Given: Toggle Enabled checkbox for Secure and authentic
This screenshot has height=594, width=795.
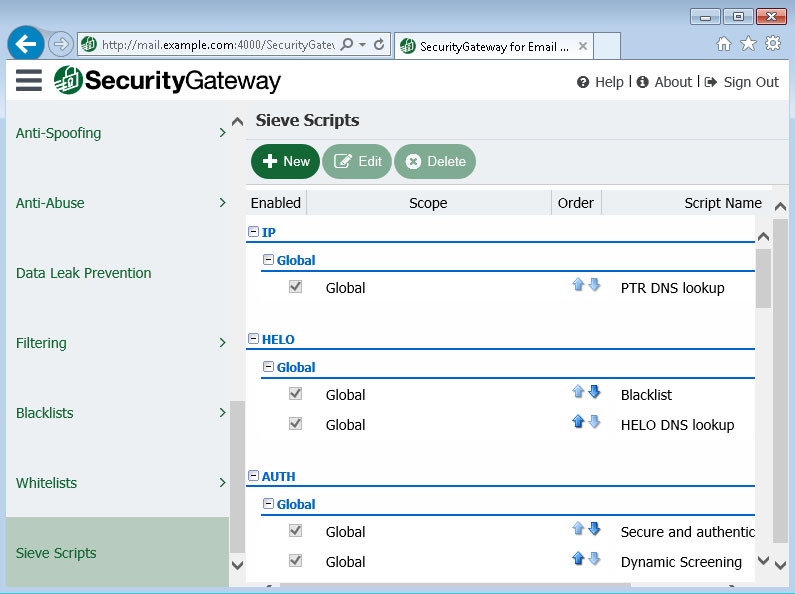Looking at the screenshot, I should (x=295, y=530).
